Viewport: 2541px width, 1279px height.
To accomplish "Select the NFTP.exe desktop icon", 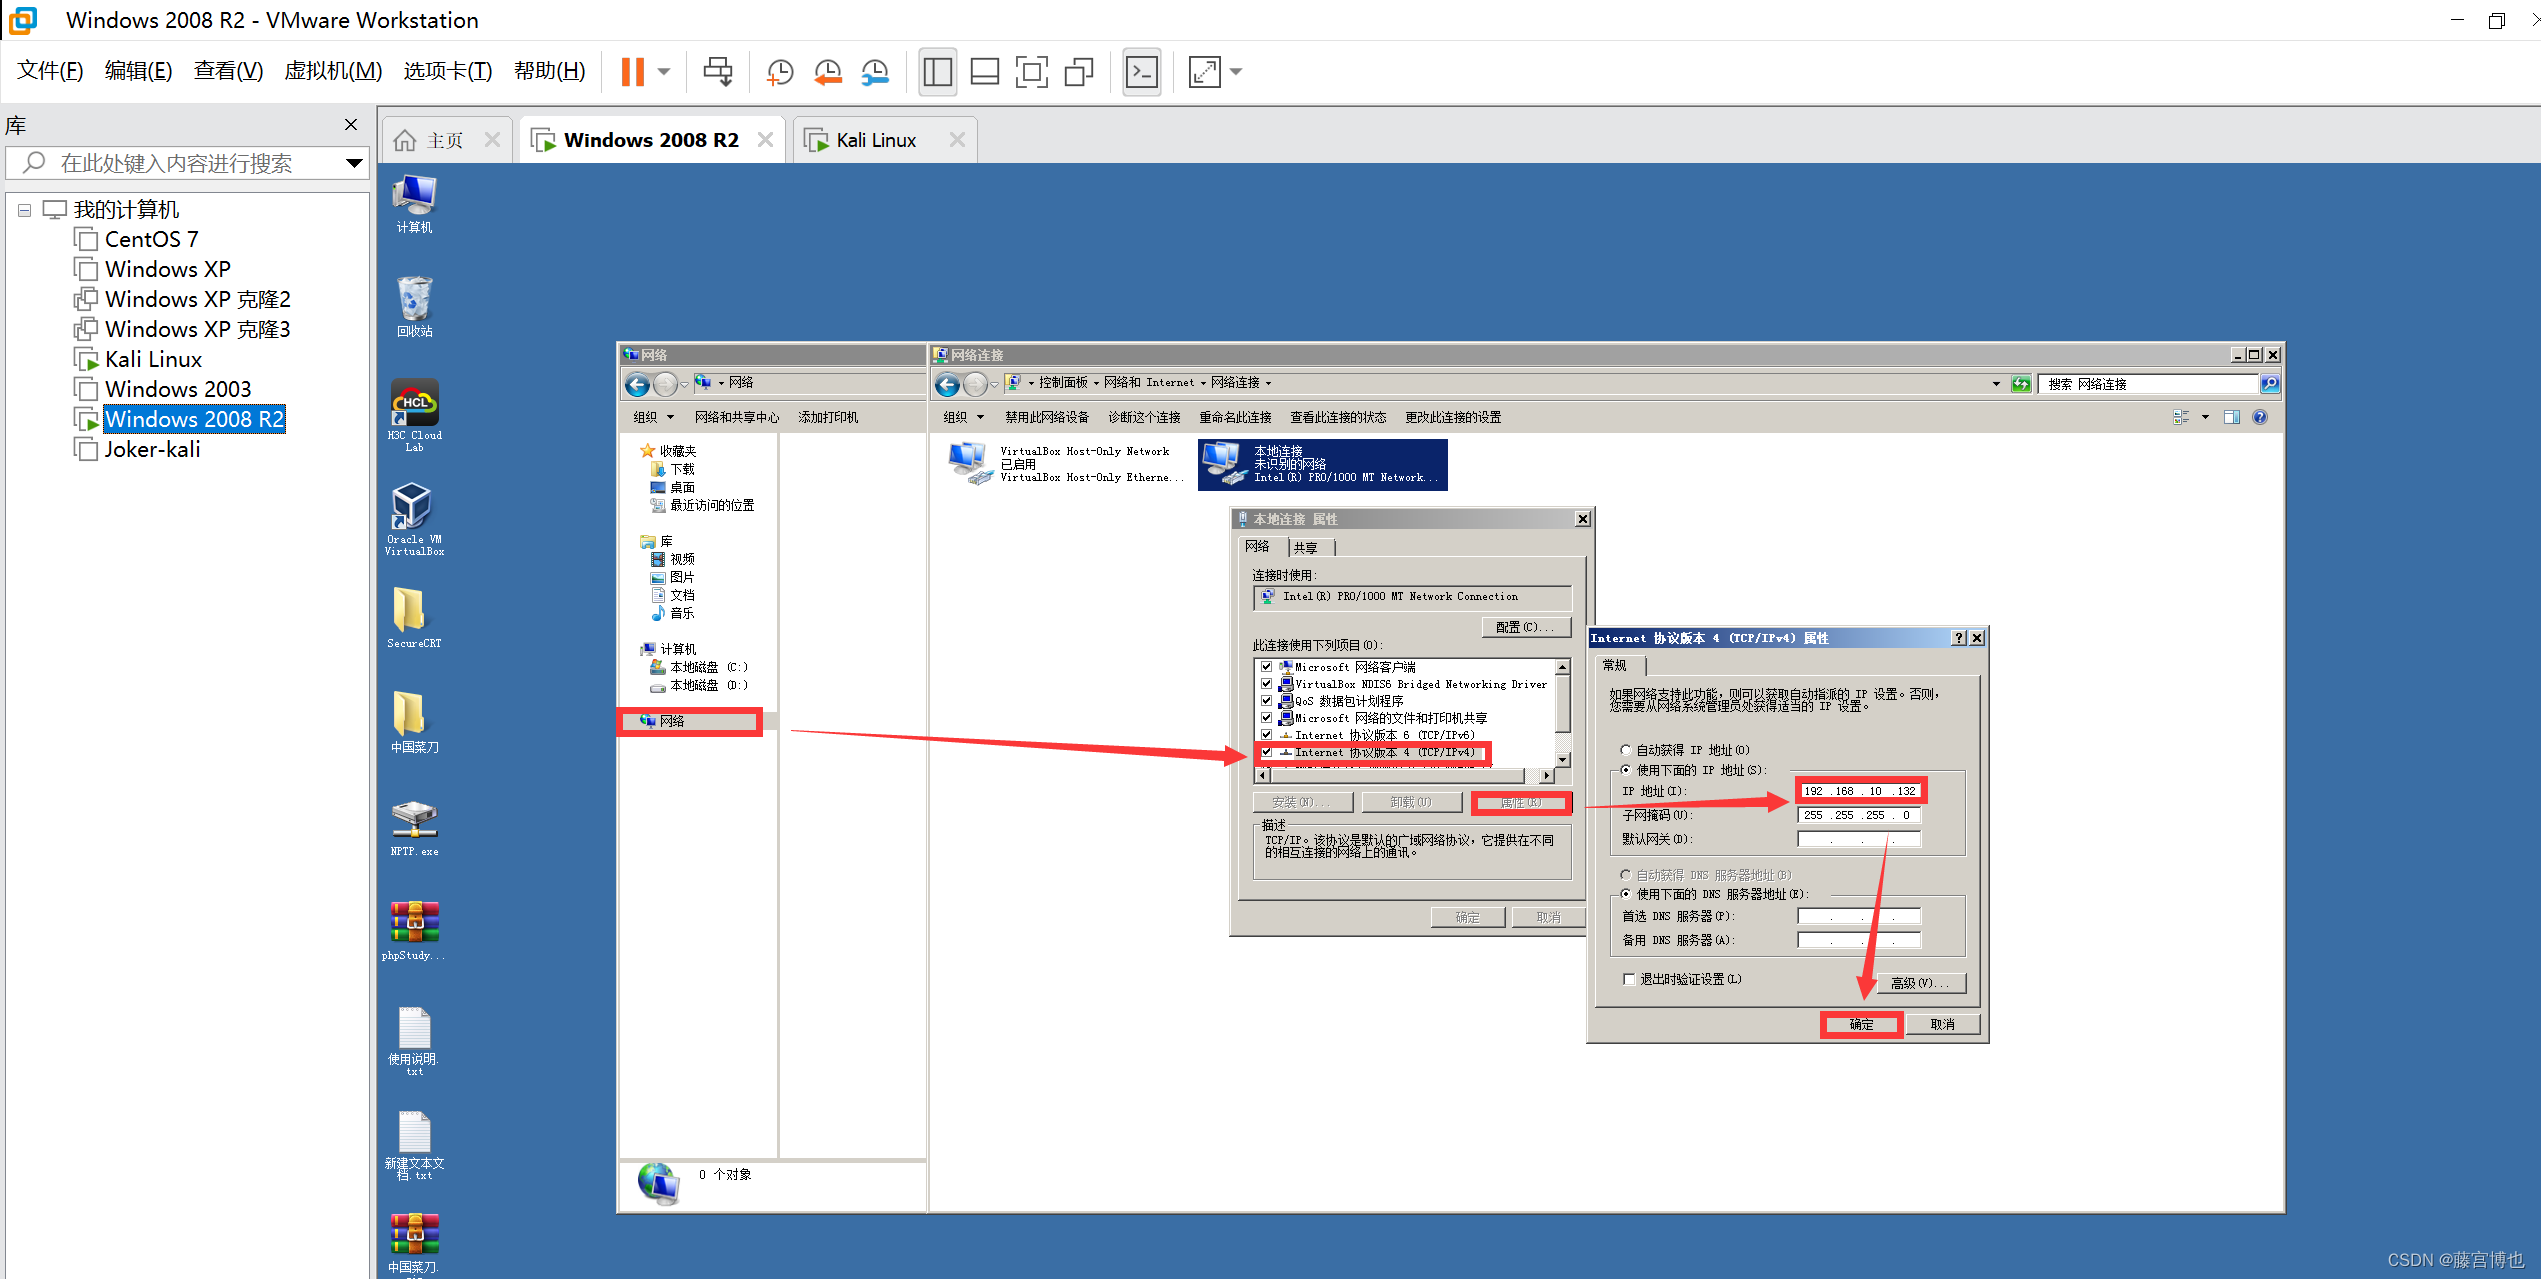I will pyautogui.click(x=414, y=828).
